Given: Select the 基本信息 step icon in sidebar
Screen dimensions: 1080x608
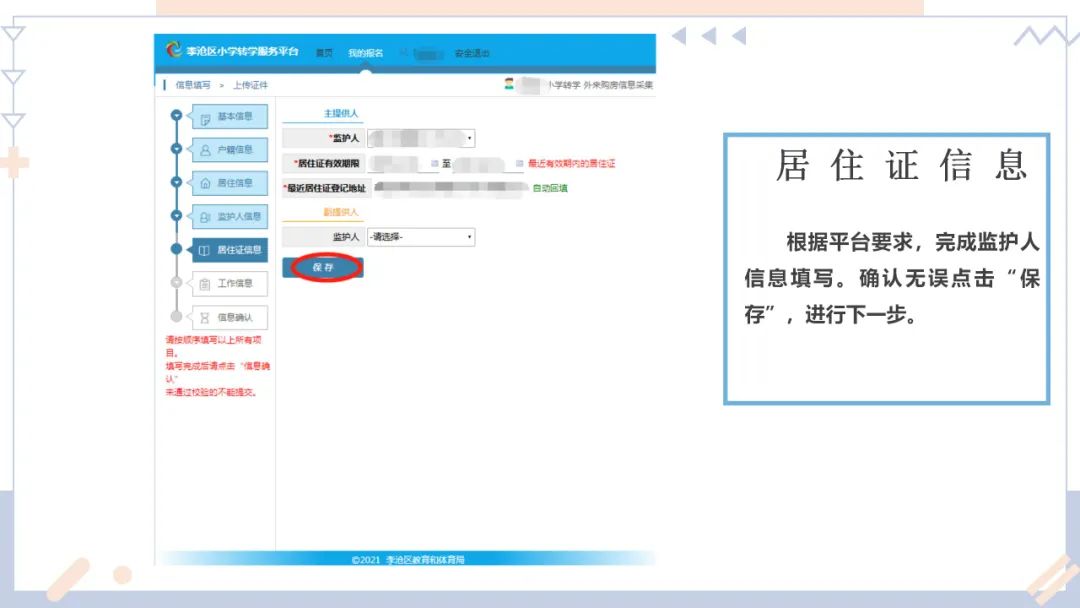Looking at the screenshot, I should pyautogui.click(x=204, y=117).
